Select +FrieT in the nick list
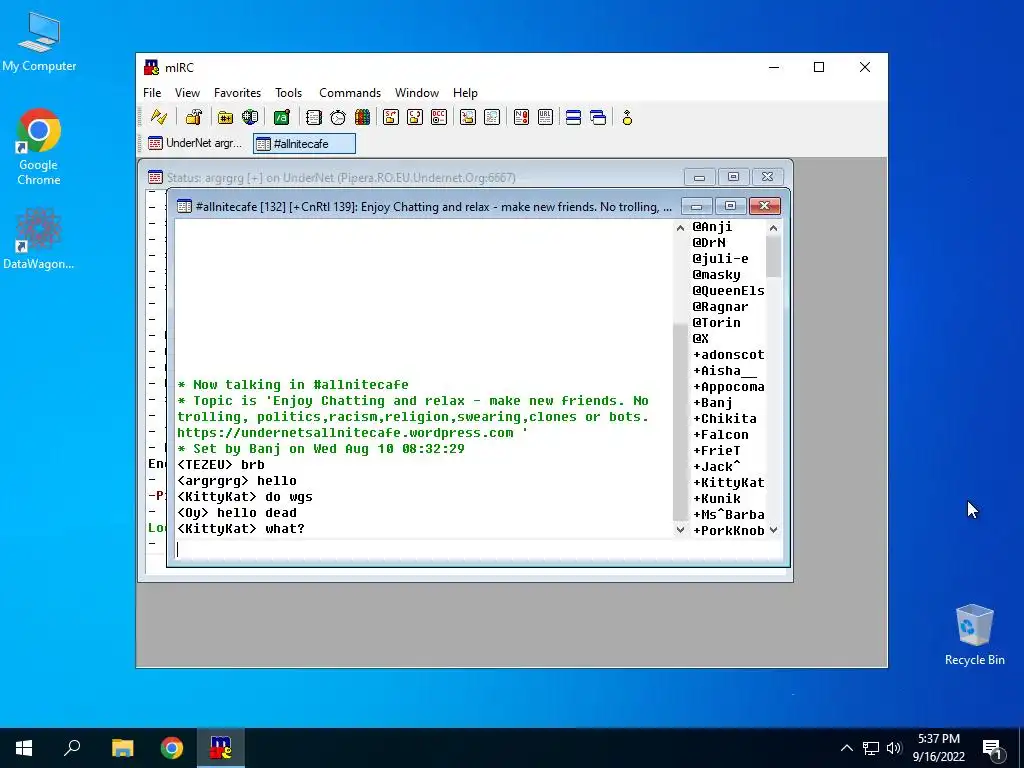Viewport: 1024px width, 768px height. pyautogui.click(x=716, y=451)
